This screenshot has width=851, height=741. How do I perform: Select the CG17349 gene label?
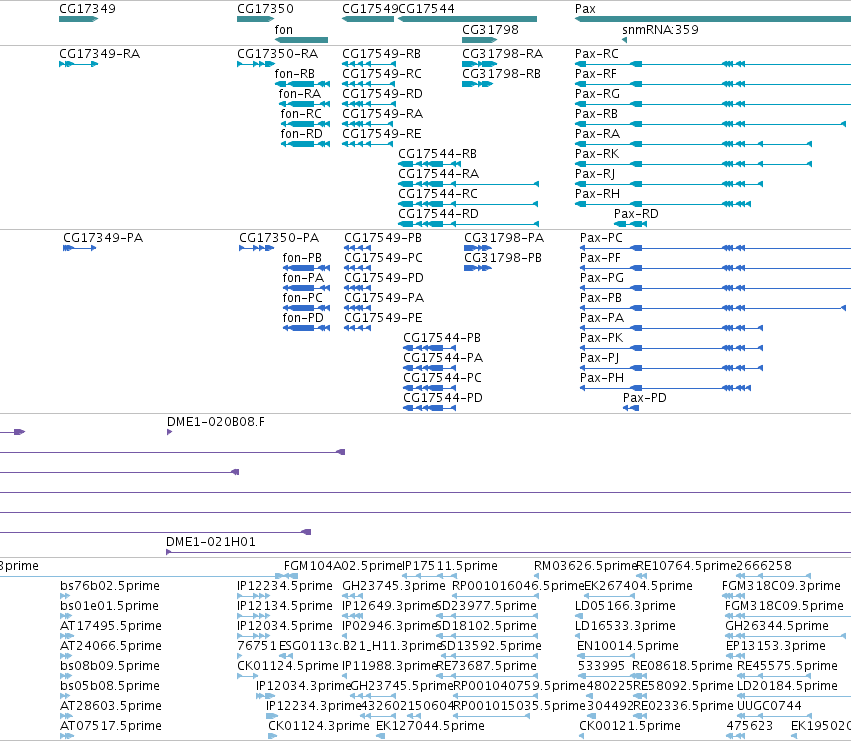click(x=87, y=9)
